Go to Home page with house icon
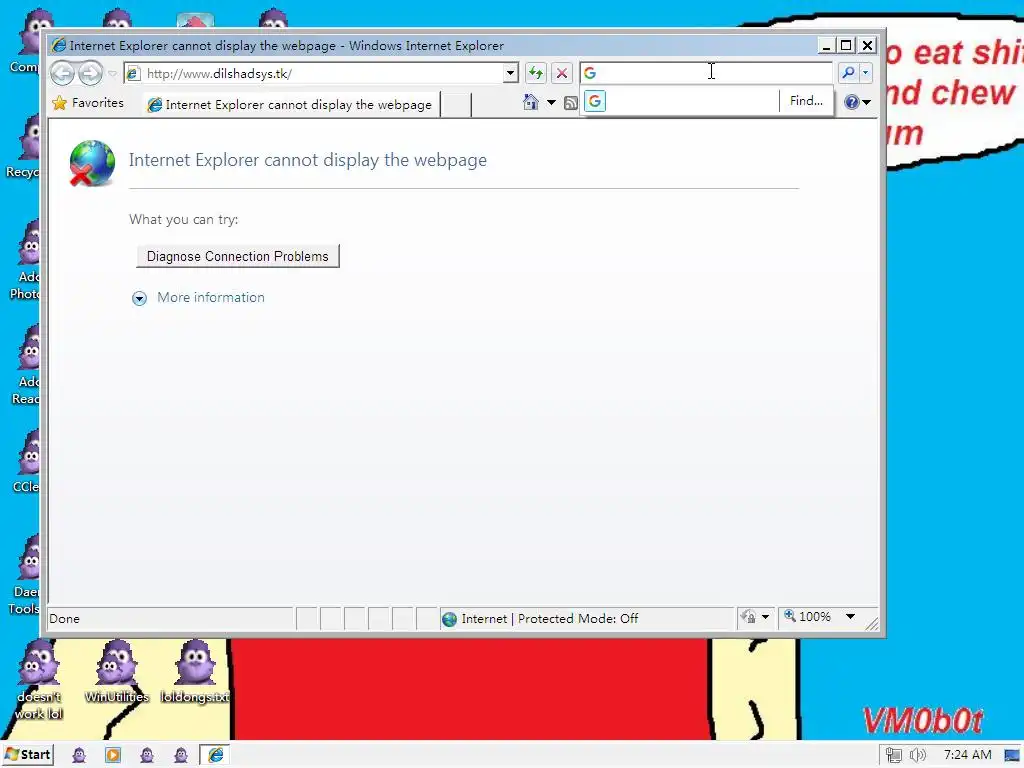The width and height of the screenshot is (1024, 768). [x=531, y=102]
